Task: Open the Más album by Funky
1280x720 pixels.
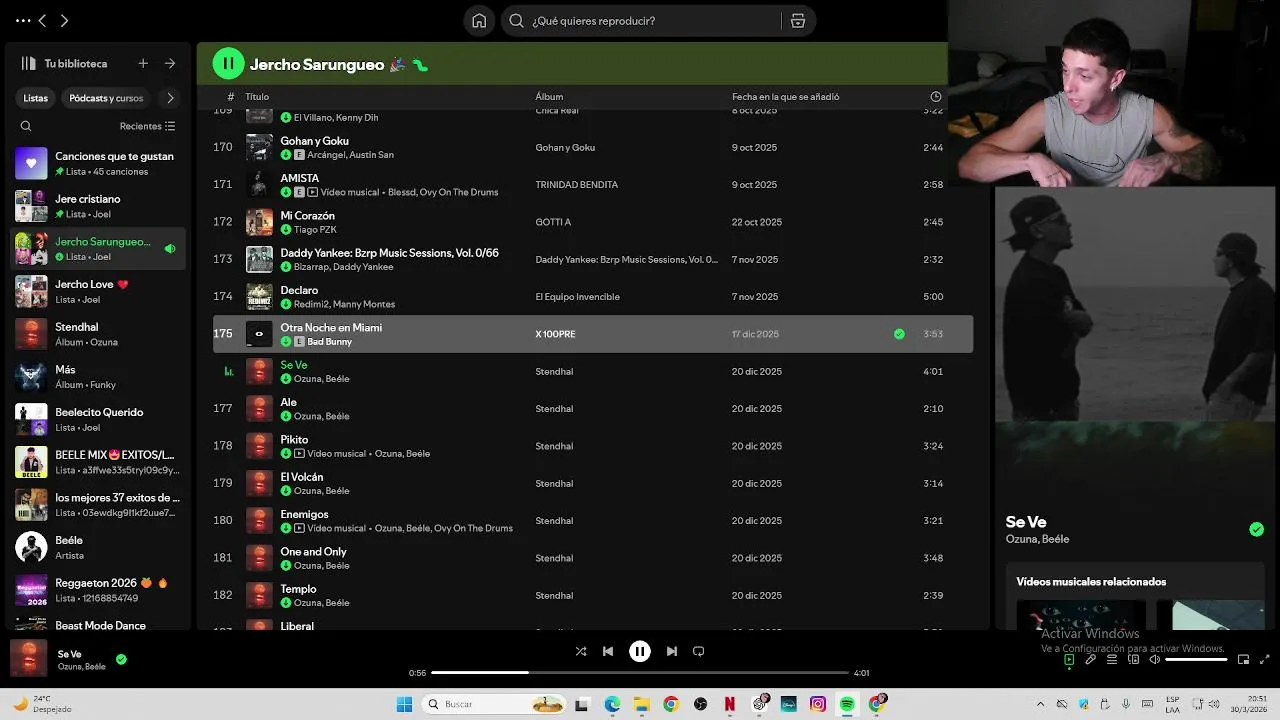Action: [x=98, y=377]
